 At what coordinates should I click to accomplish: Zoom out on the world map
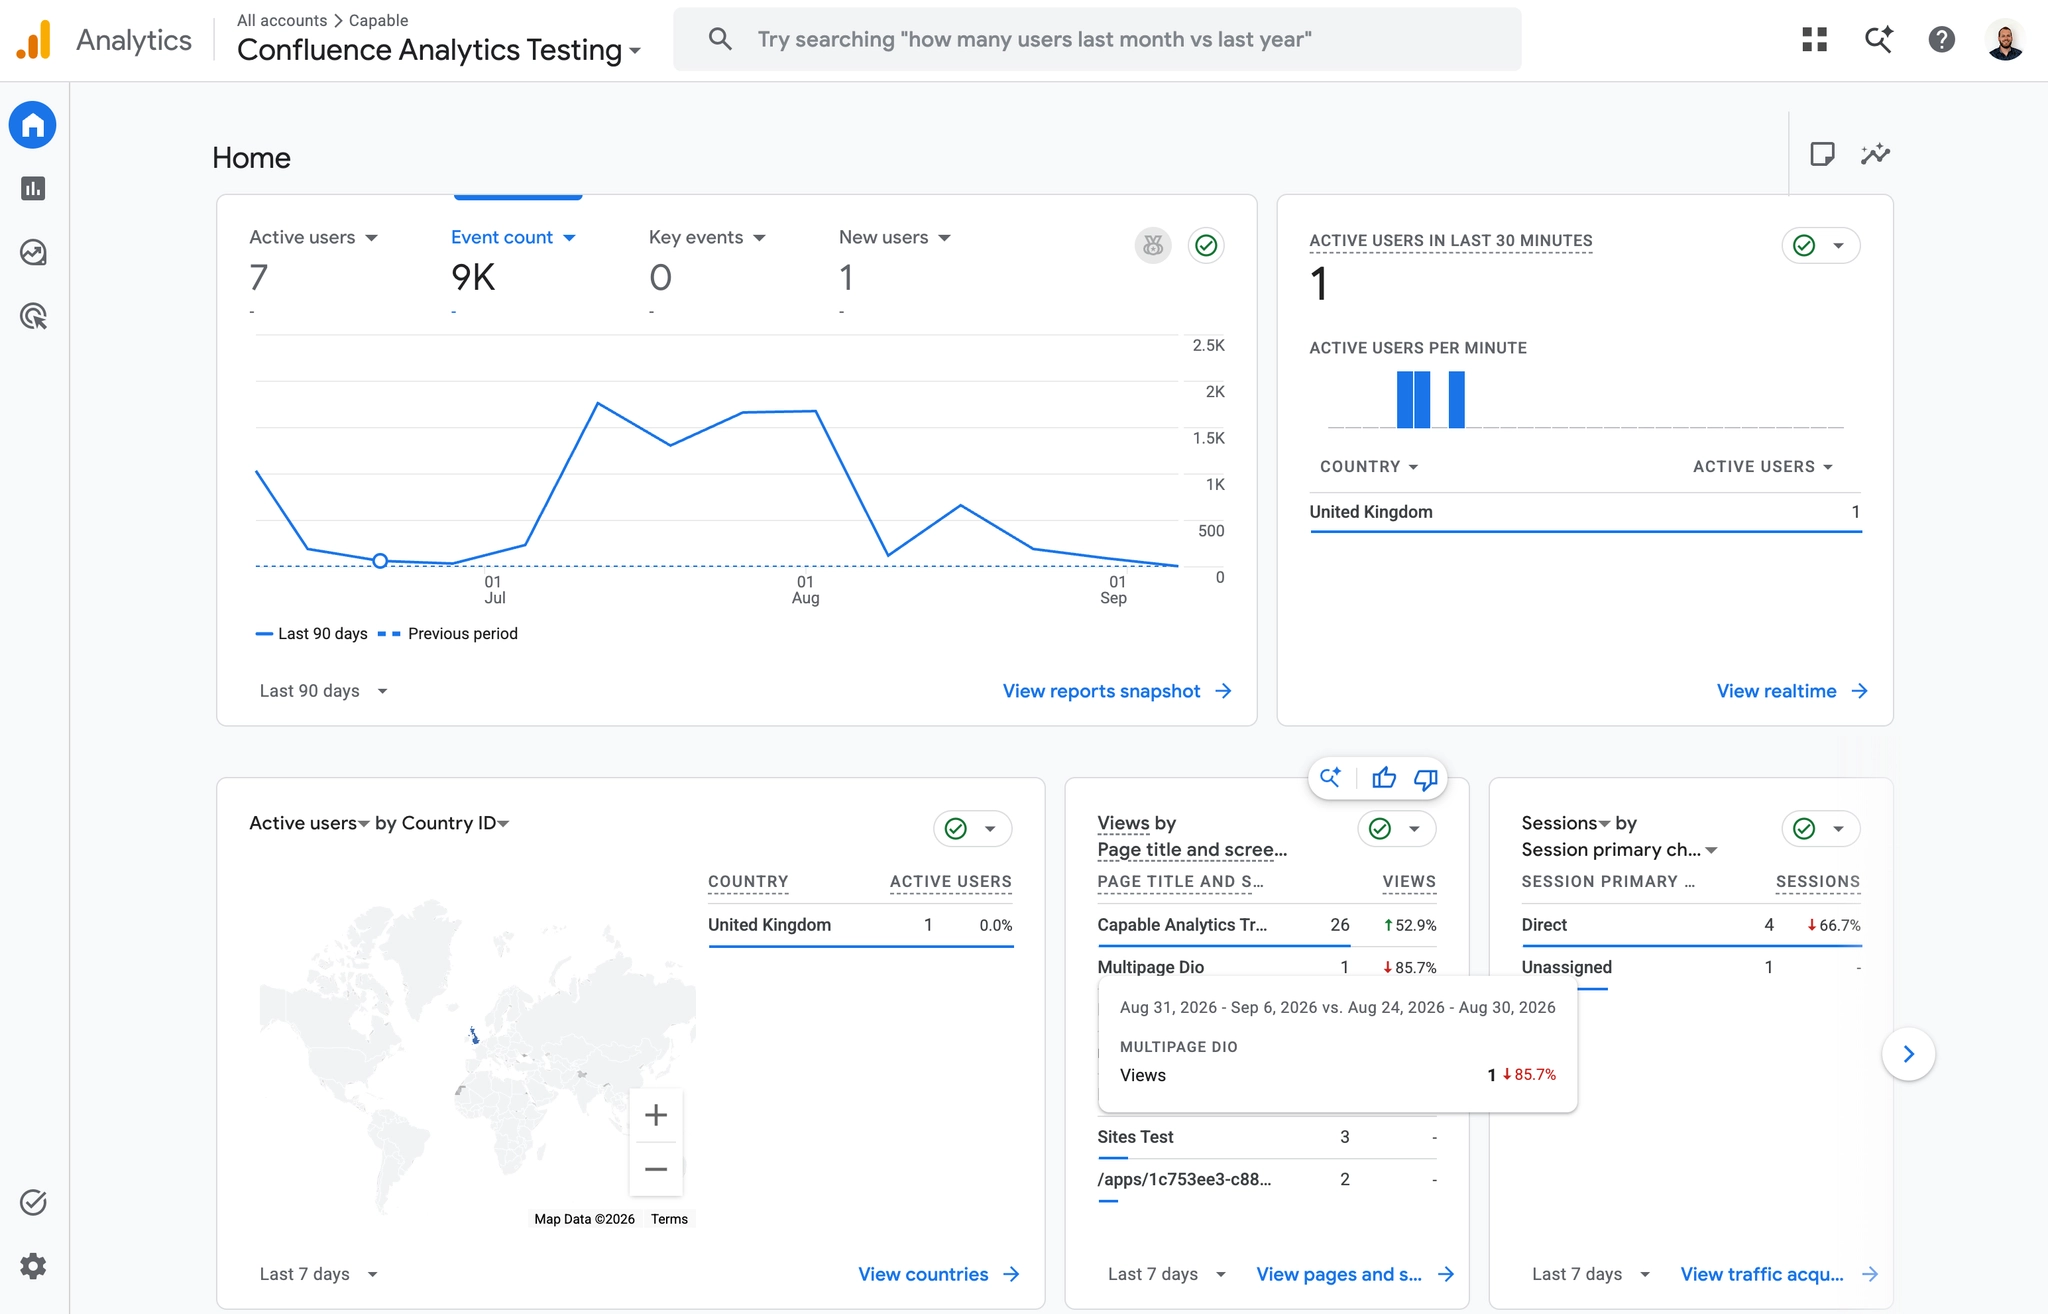click(656, 1169)
